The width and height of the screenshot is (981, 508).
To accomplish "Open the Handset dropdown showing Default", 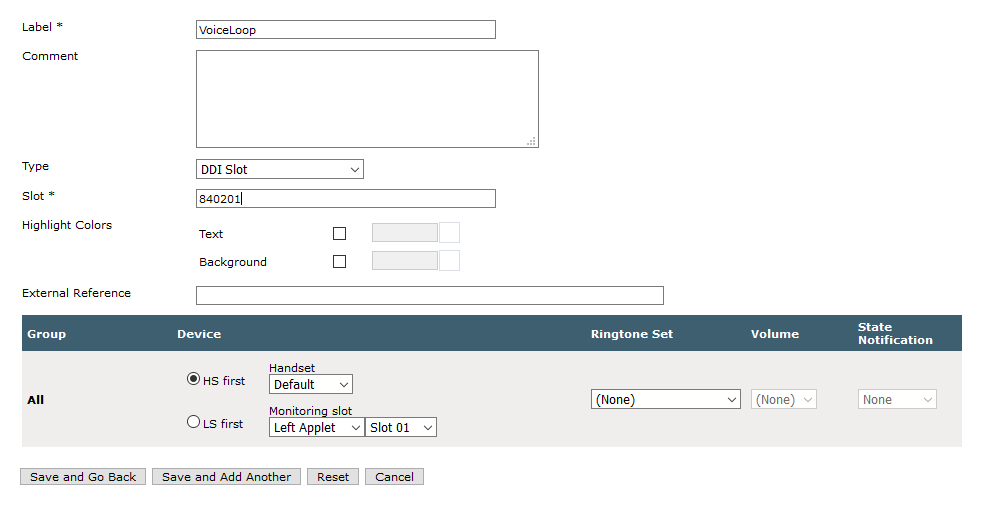I will click(311, 384).
